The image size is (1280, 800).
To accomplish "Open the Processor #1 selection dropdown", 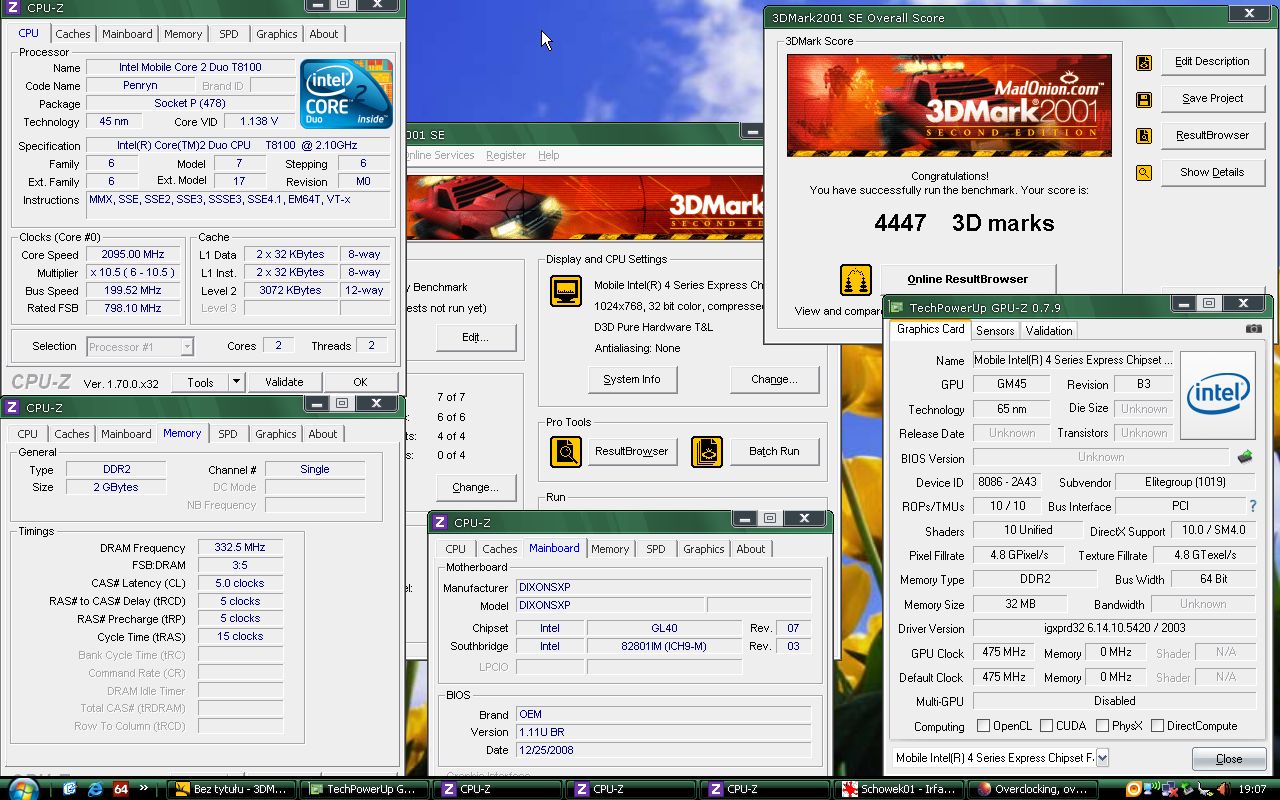I will point(187,347).
